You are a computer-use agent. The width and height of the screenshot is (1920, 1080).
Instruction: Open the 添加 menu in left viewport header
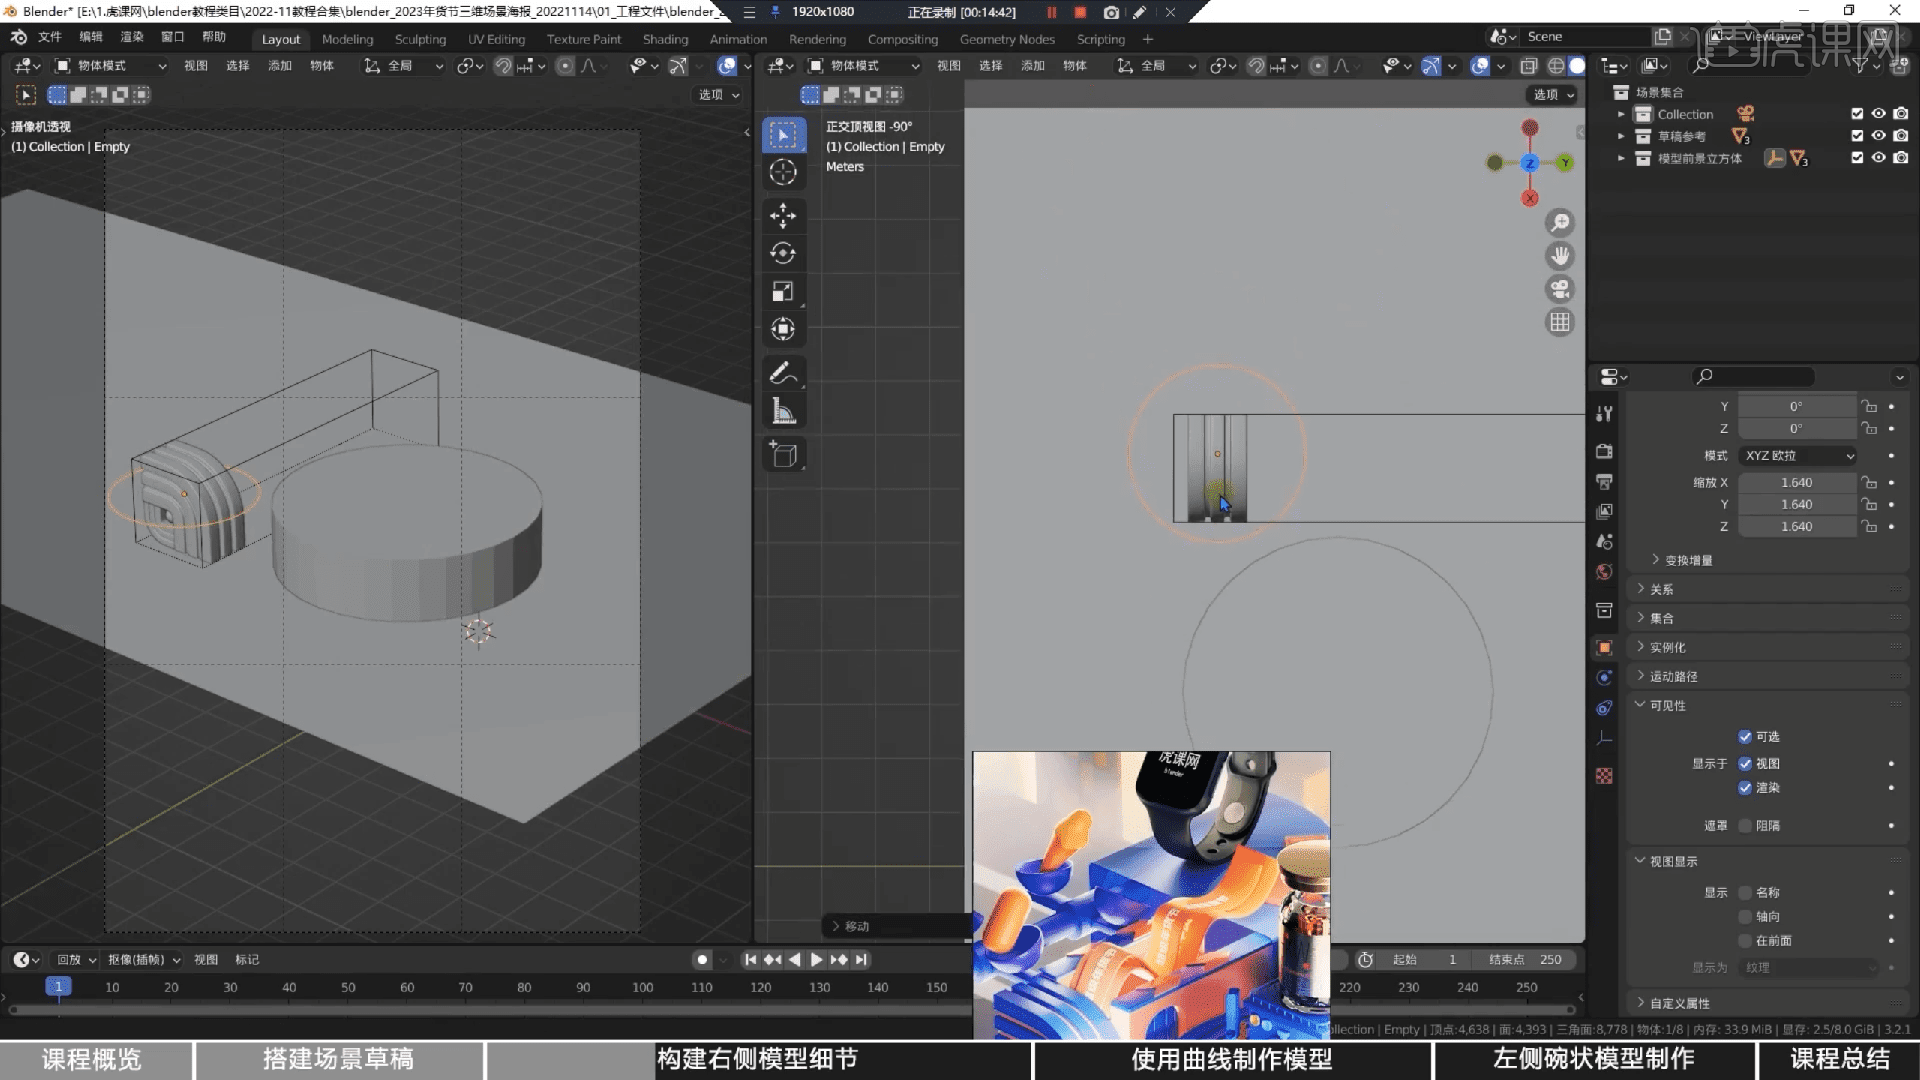280,66
